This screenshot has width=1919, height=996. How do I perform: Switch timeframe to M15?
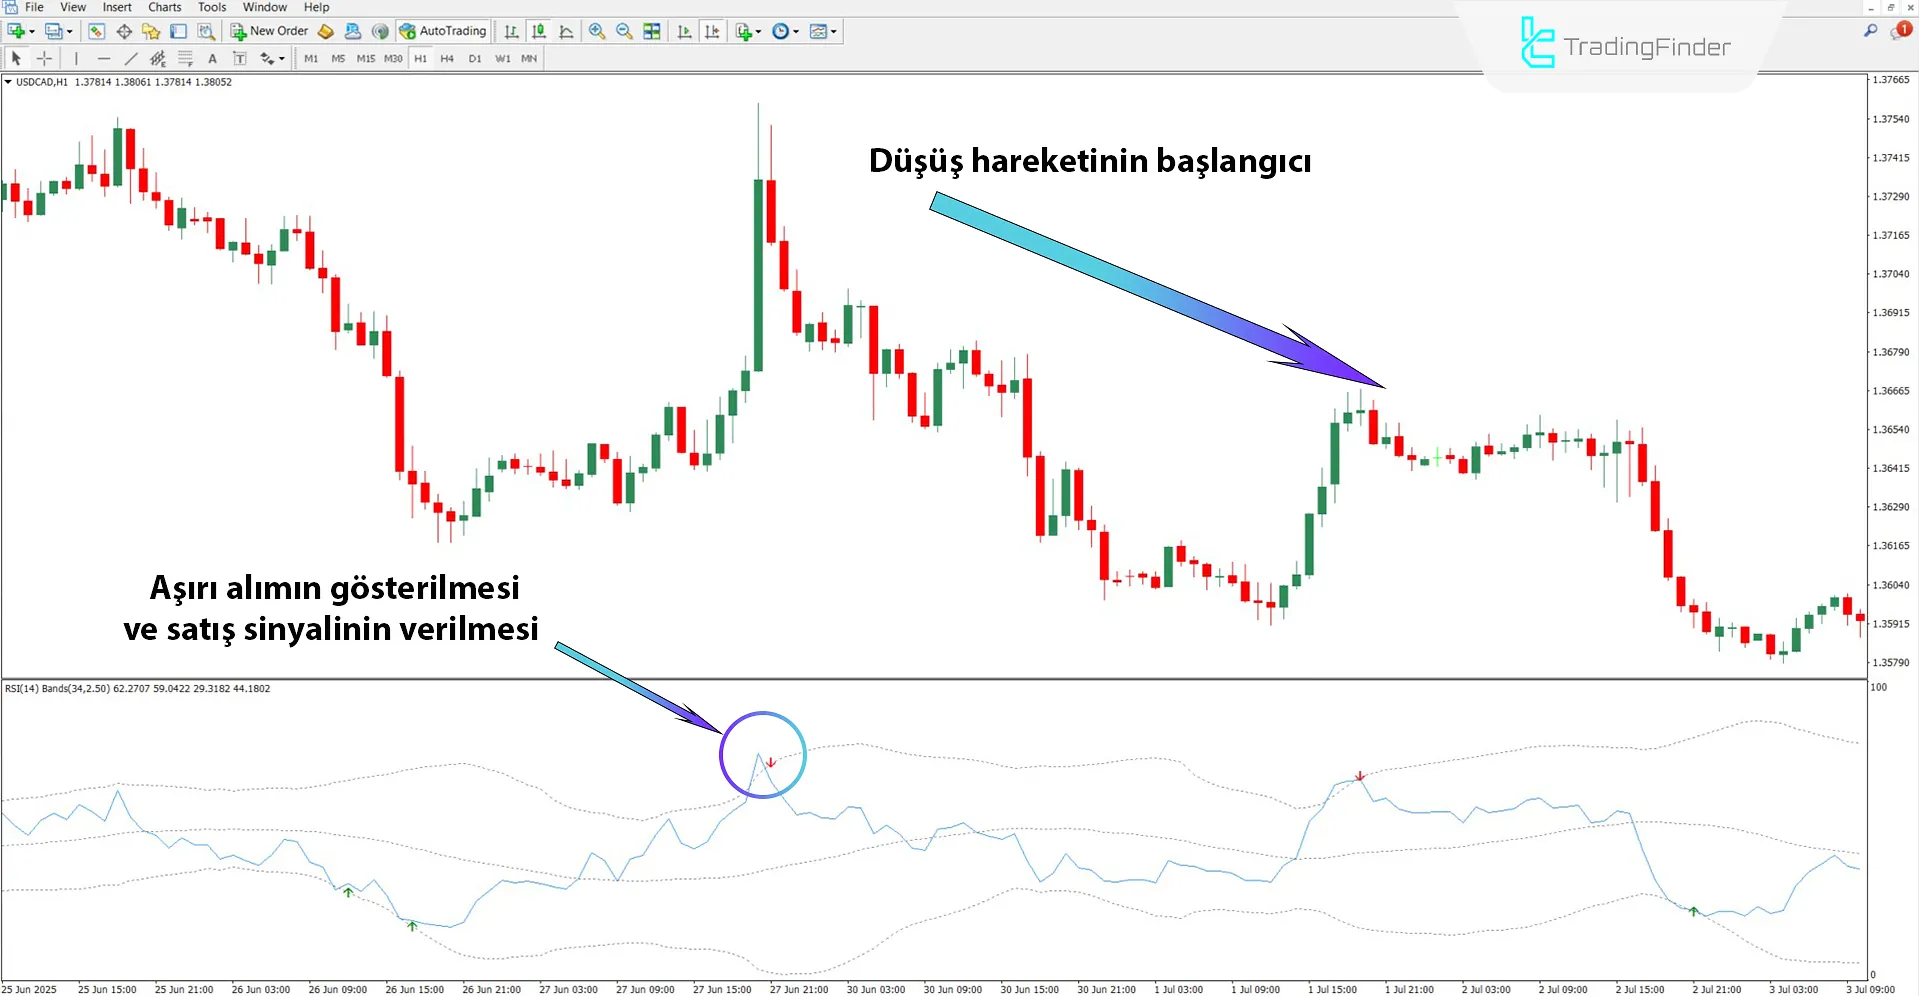click(x=365, y=58)
